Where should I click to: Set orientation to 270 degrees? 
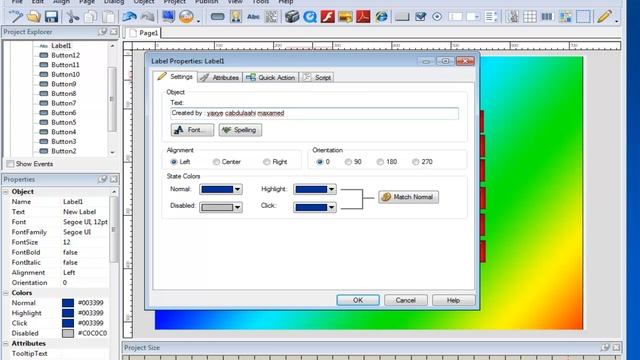pyautogui.click(x=416, y=162)
